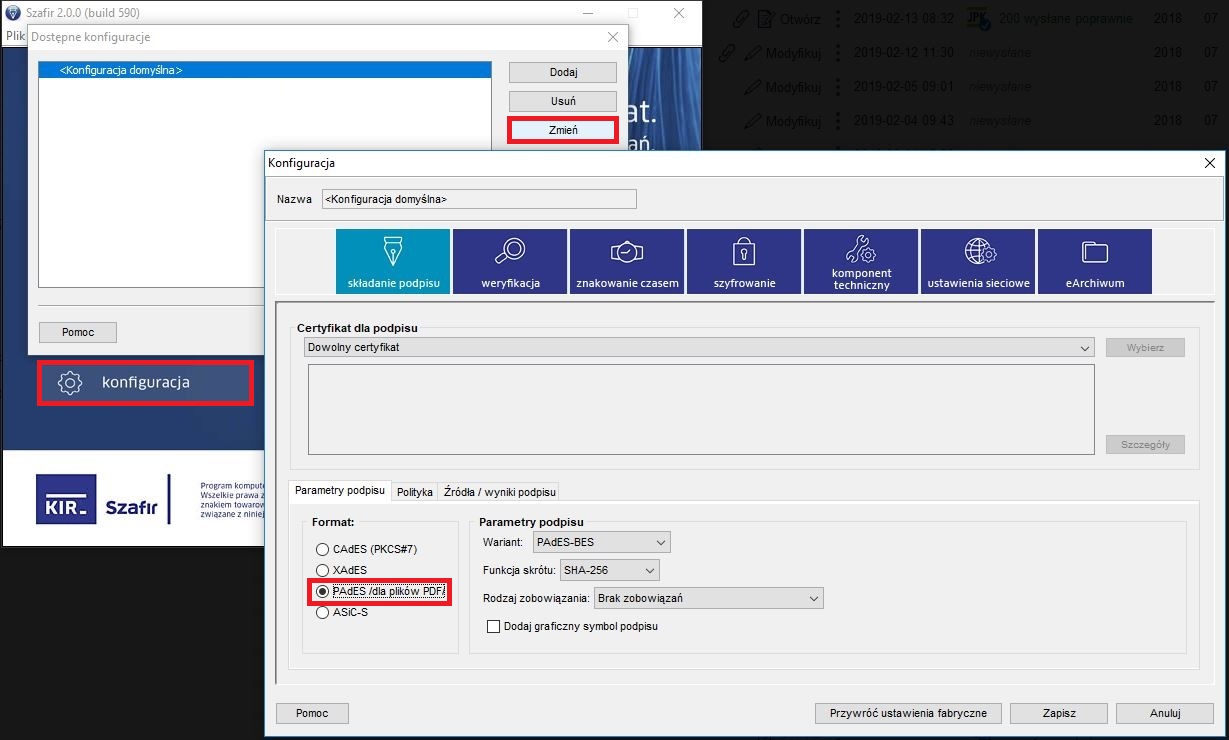Close the Konfiguracja dialog
The height and width of the screenshot is (740, 1229).
tap(1210, 162)
